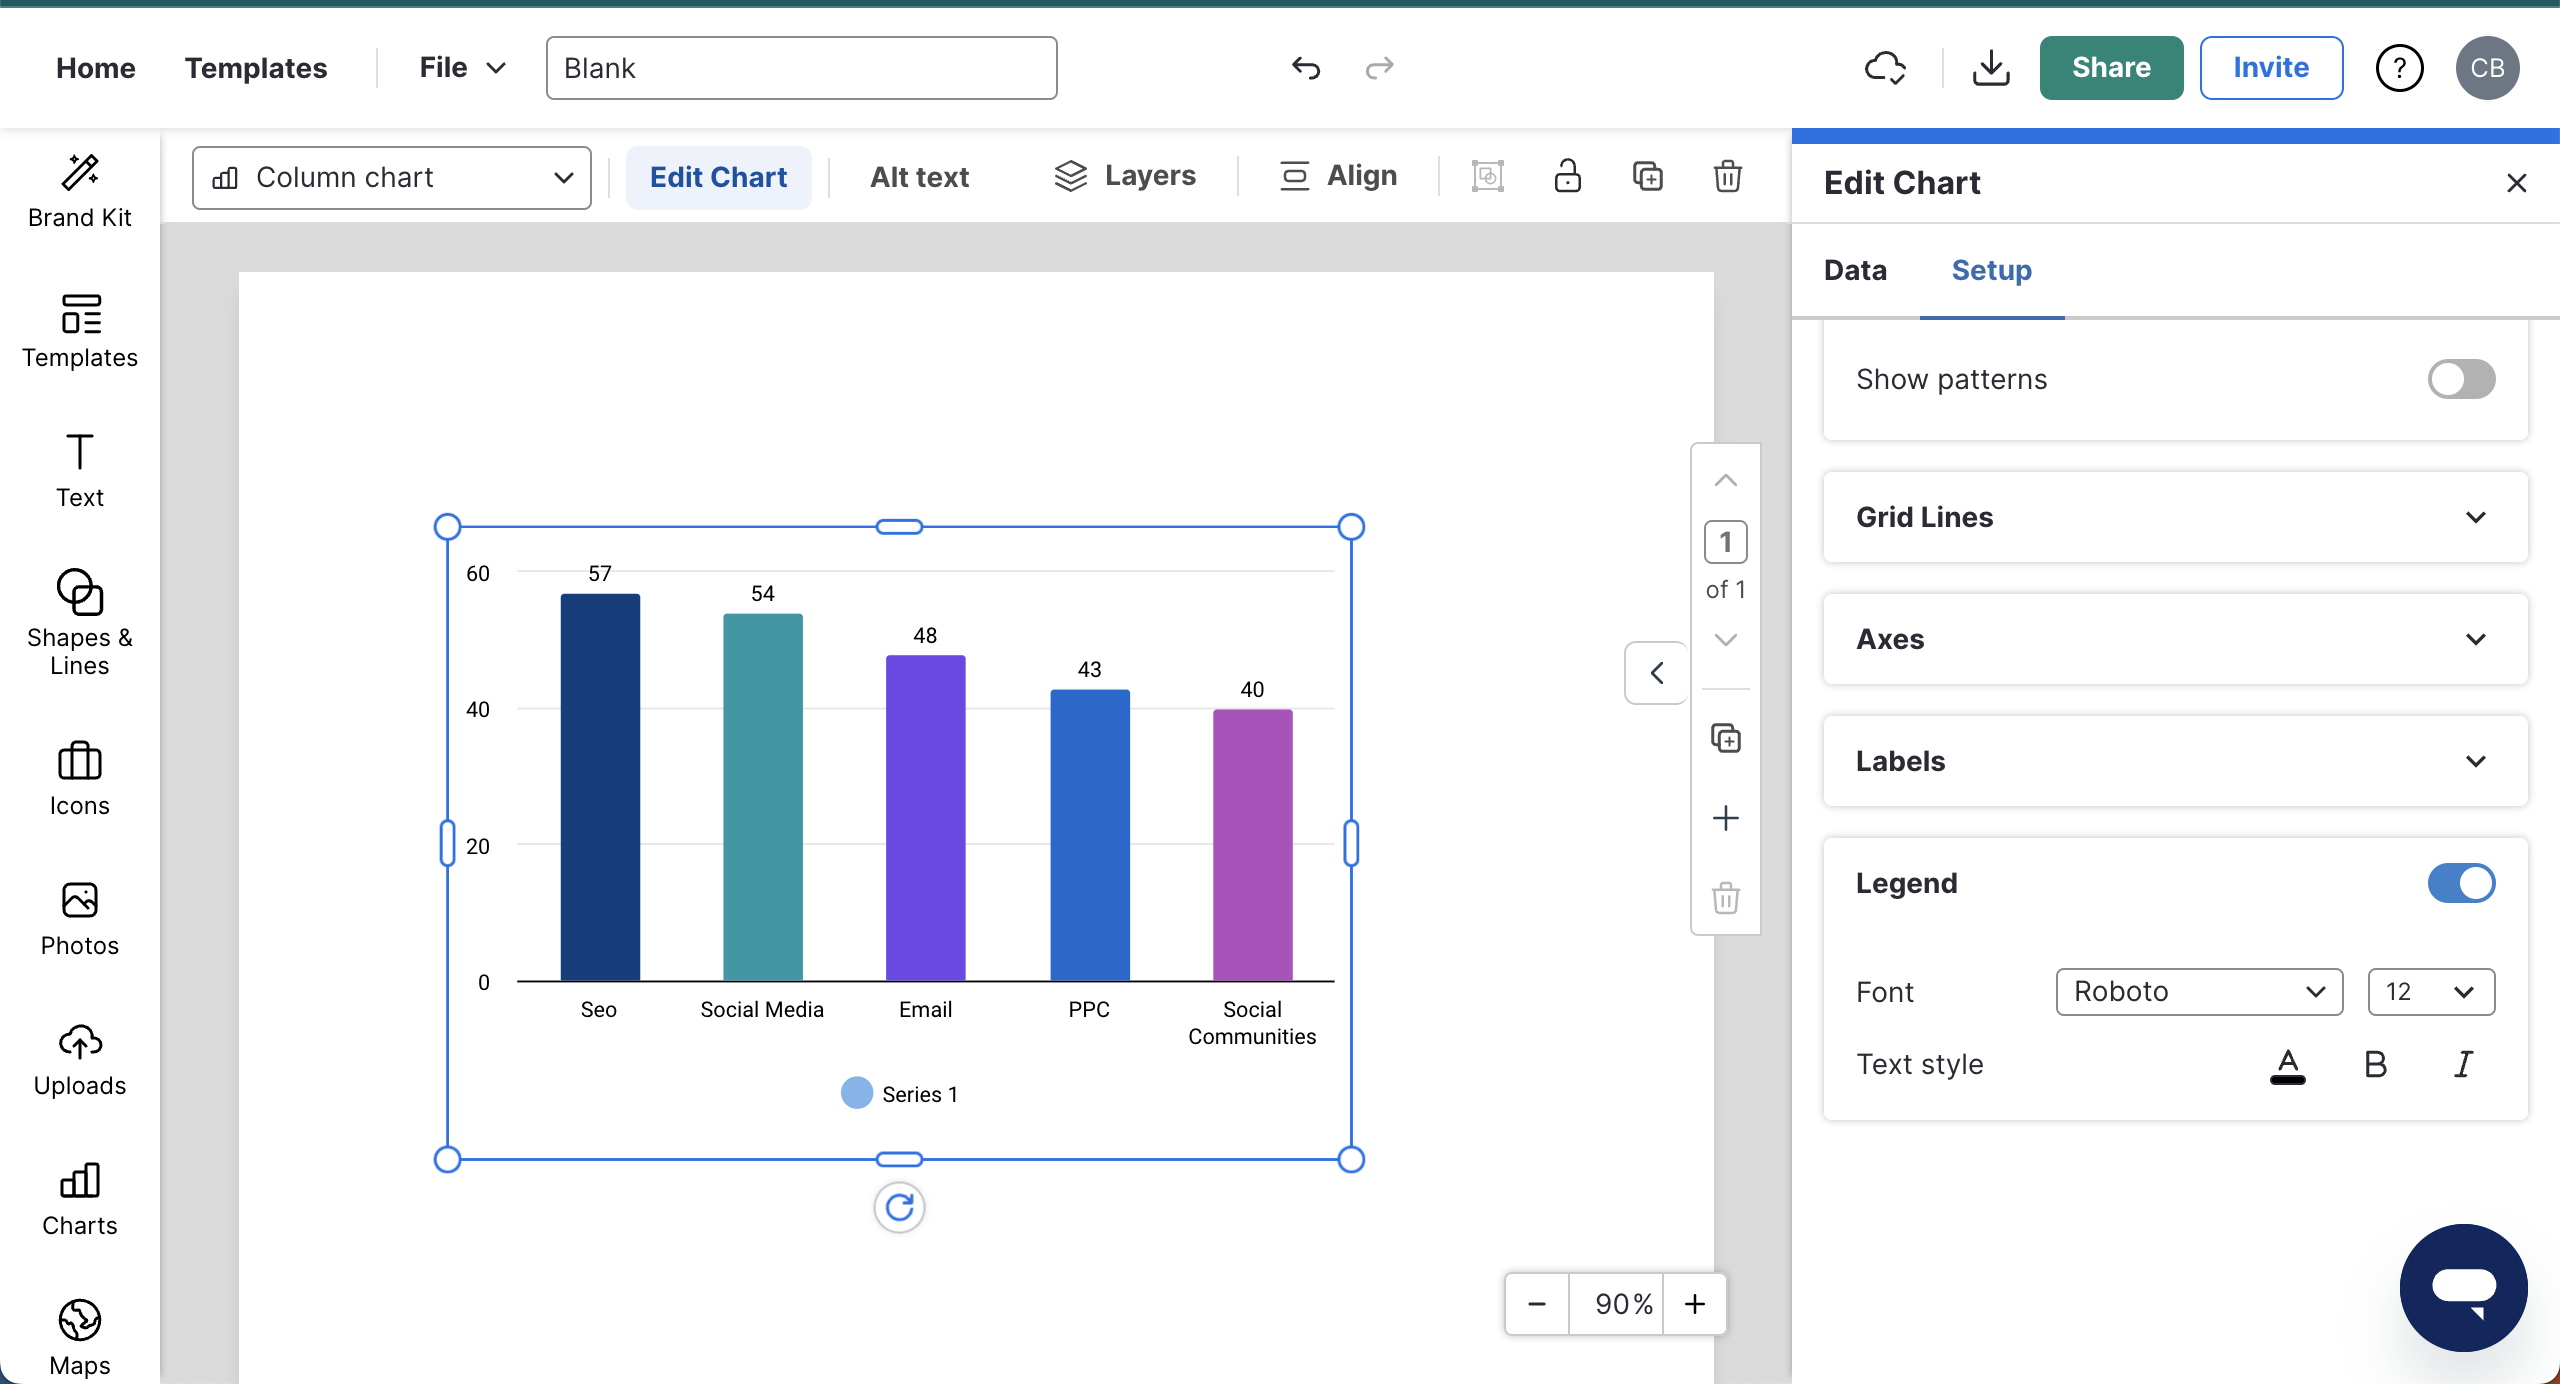Screen dimensions: 2560x1384
Task: Delete the chart using the trash icon
Action: click(x=1727, y=176)
